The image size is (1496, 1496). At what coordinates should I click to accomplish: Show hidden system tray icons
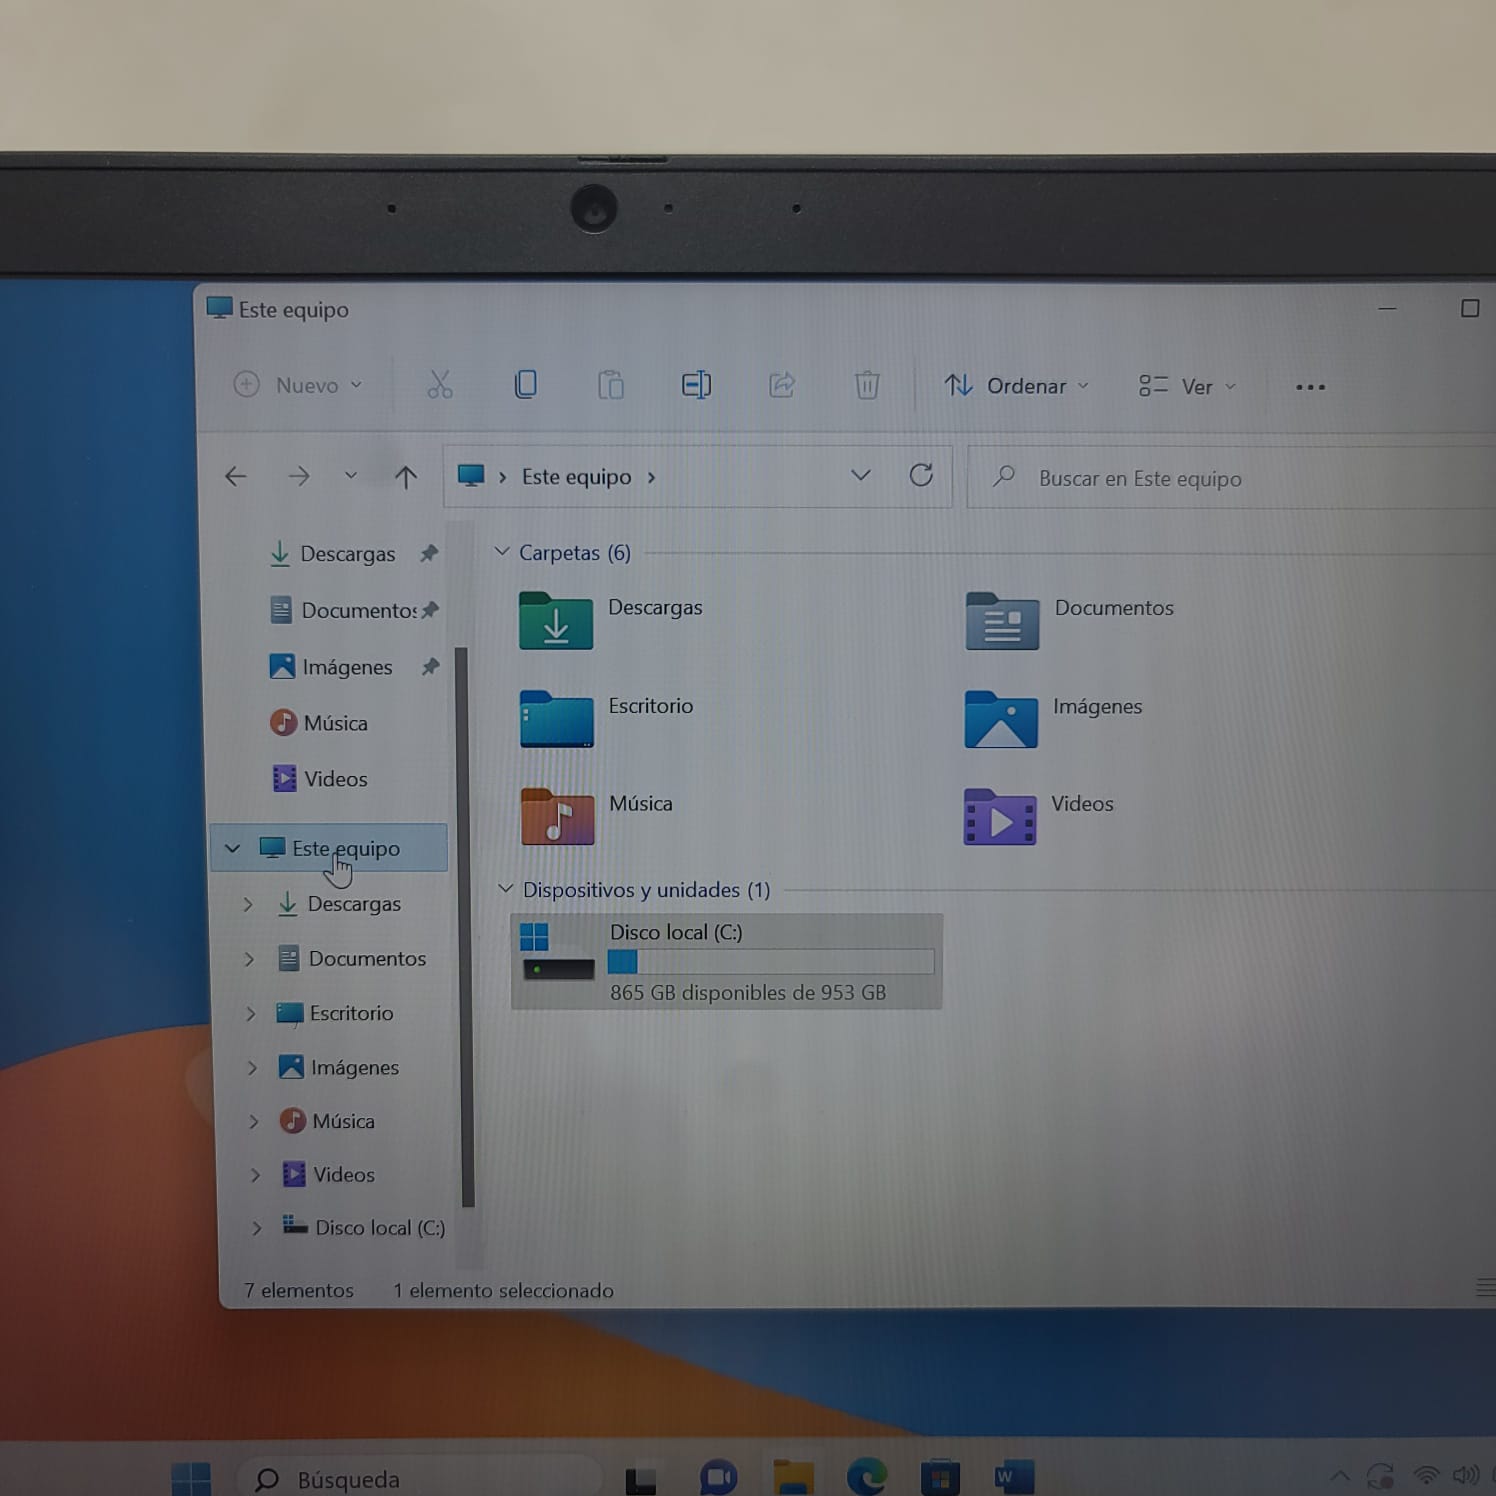pyautogui.click(x=1340, y=1476)
